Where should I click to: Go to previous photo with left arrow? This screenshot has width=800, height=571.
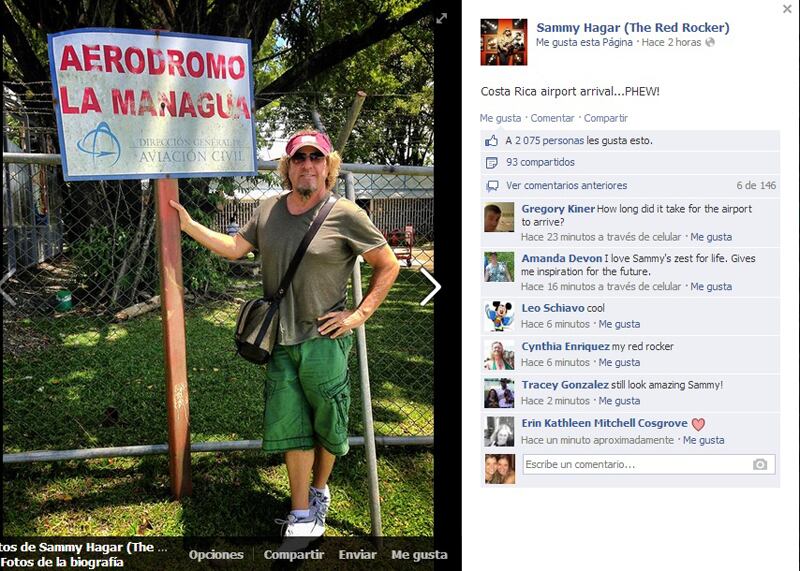8,287
